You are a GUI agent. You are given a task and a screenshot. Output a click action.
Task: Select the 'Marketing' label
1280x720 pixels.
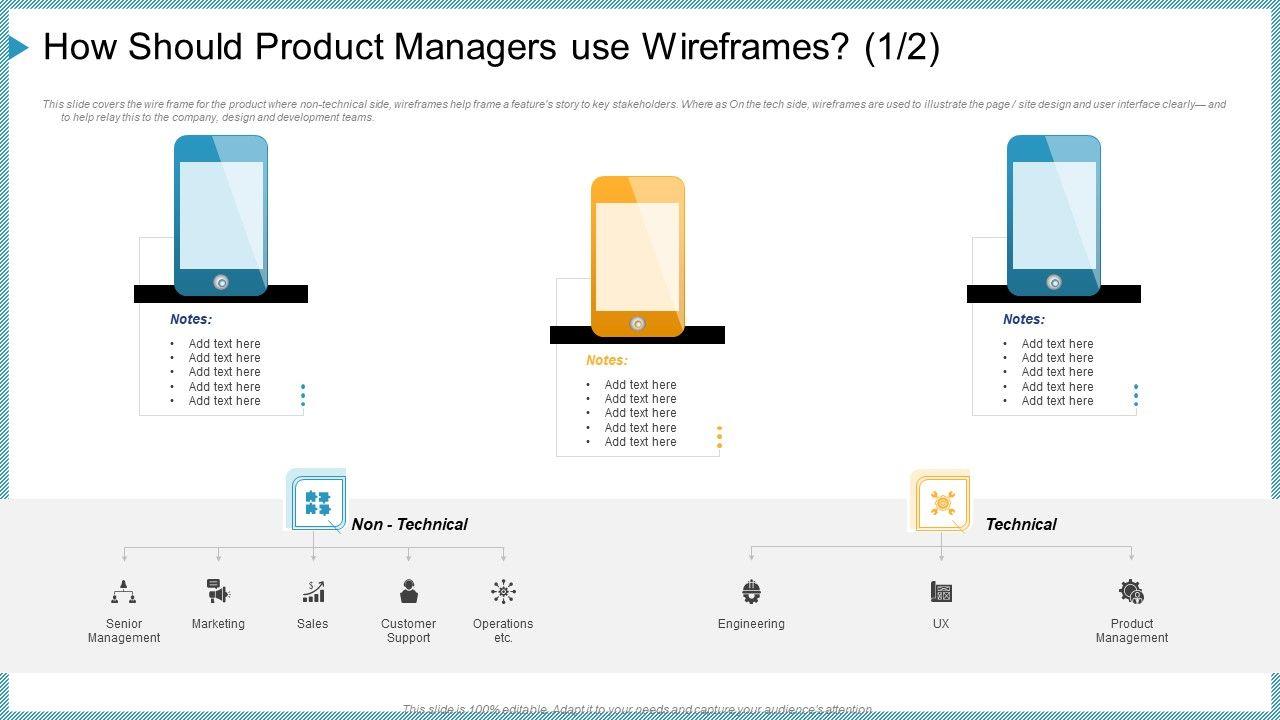tap(218, 624)
